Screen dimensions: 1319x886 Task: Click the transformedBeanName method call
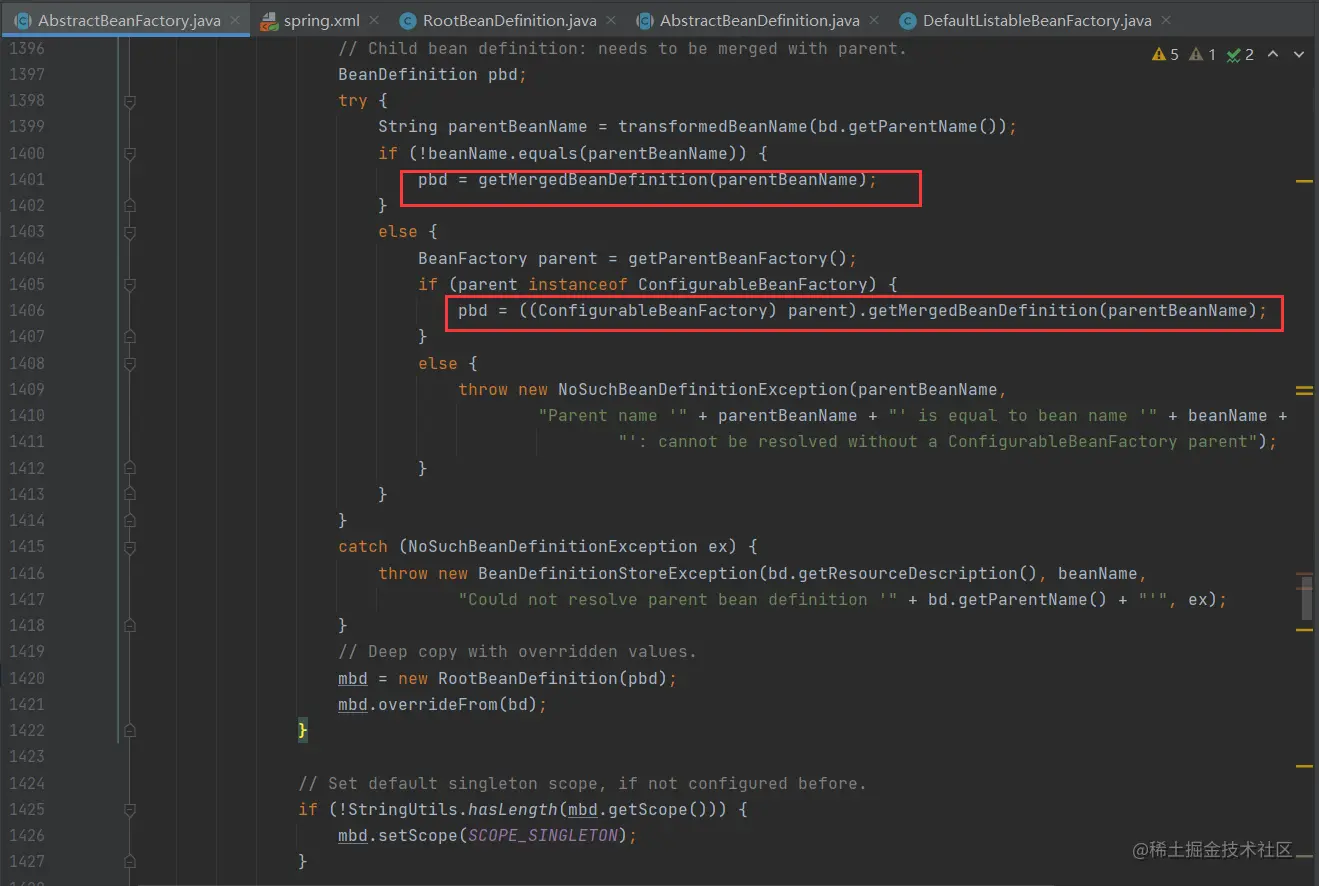pyautogui.click(x=712, y=127)
